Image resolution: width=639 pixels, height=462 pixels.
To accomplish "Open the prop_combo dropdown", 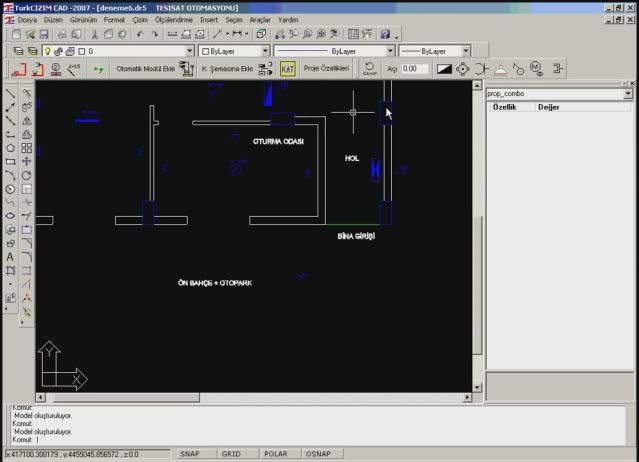I will coord(628,94).
